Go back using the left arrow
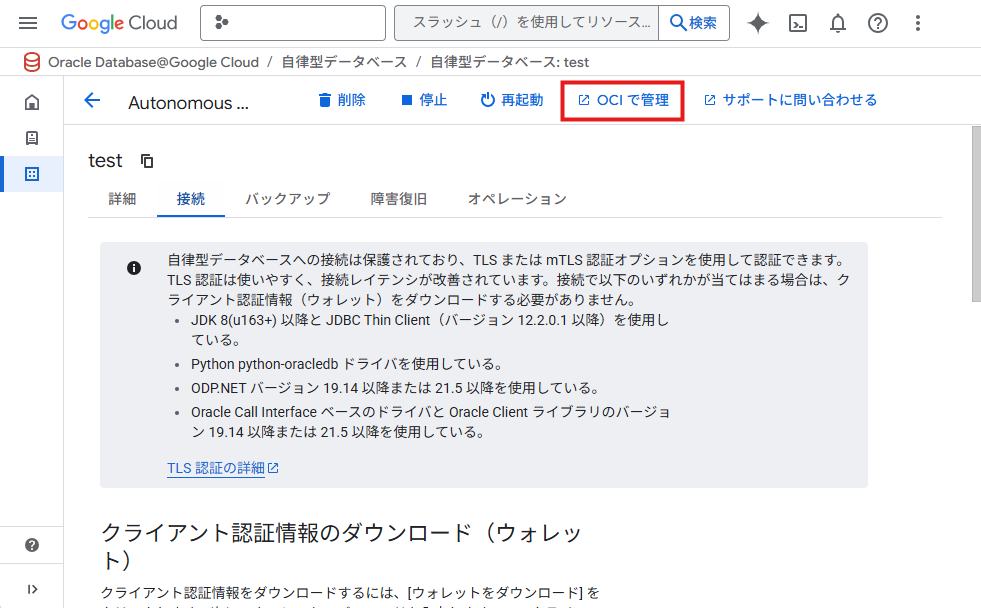981x608 pixels. tap(93, 100)
